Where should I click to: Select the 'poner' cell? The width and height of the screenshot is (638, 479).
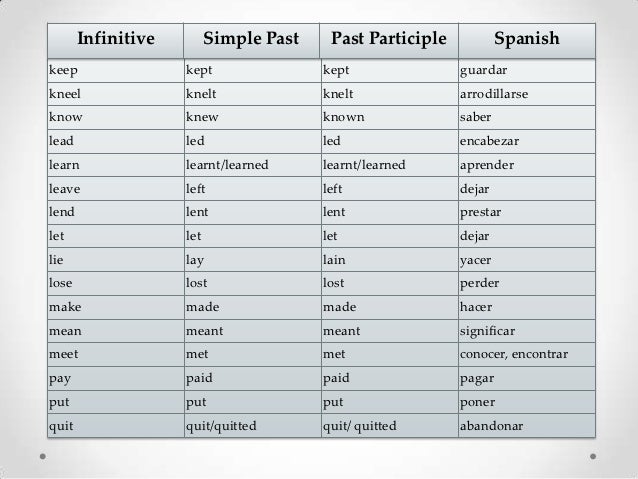point(527,402)
